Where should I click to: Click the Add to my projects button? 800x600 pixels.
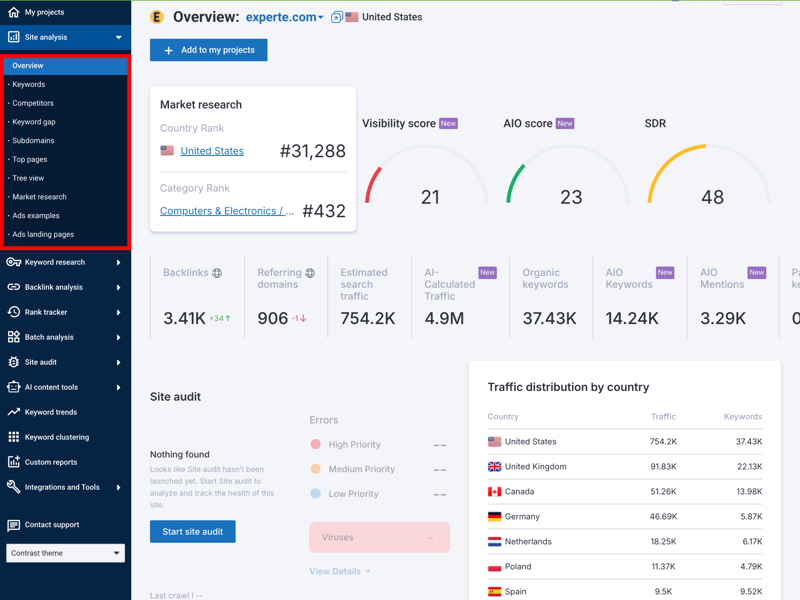tap(209, 50)
